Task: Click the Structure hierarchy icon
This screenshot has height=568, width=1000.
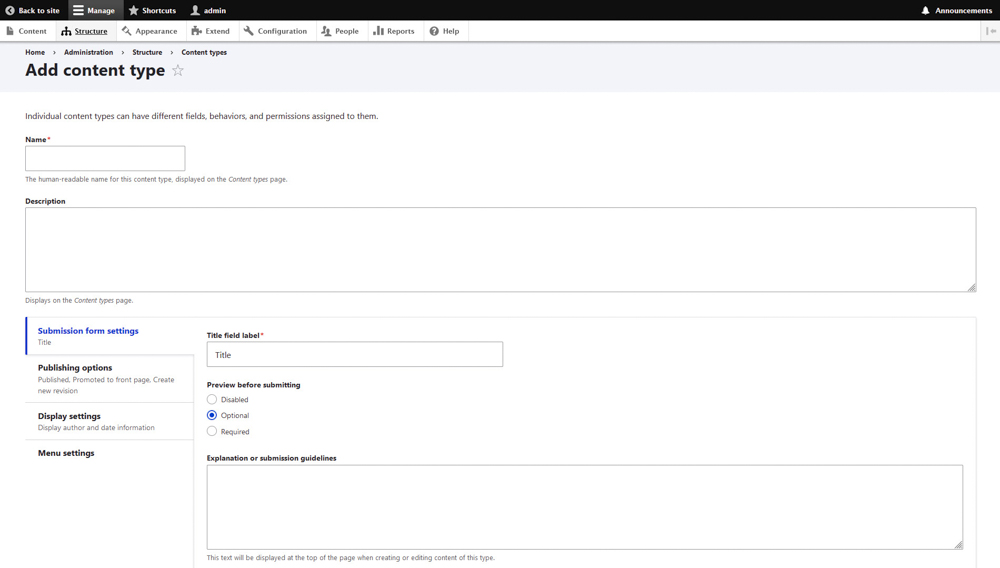Action: (66, 31)
